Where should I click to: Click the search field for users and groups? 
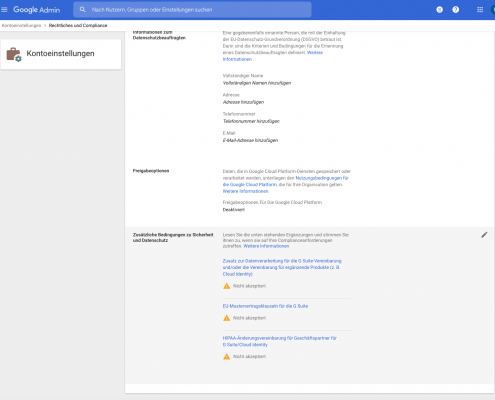coord(192,10)
